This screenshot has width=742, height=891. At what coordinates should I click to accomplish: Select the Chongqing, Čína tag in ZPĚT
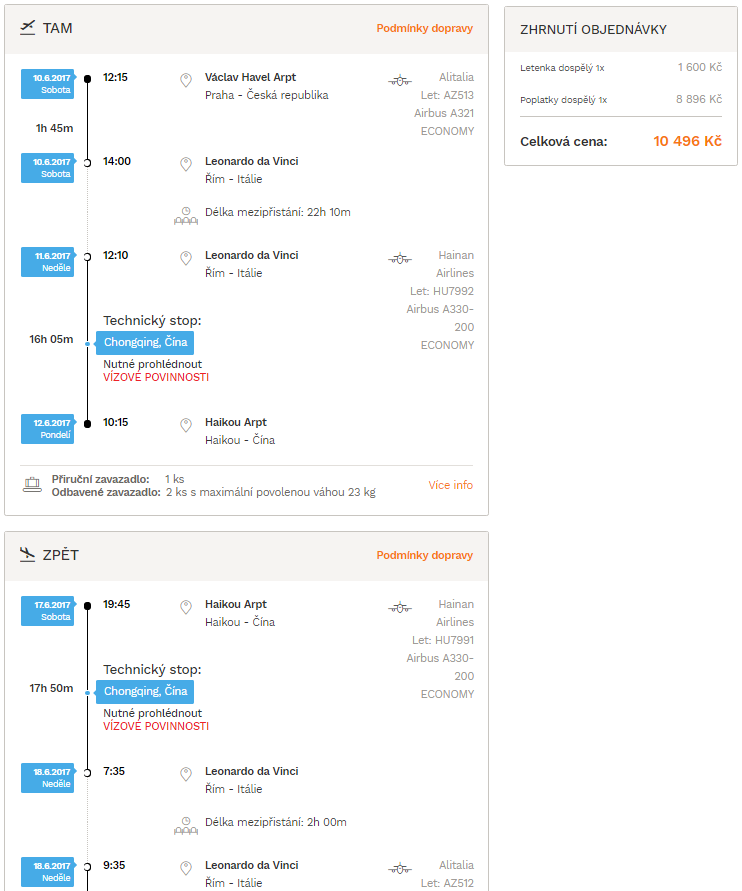click(x=145, y=692)
